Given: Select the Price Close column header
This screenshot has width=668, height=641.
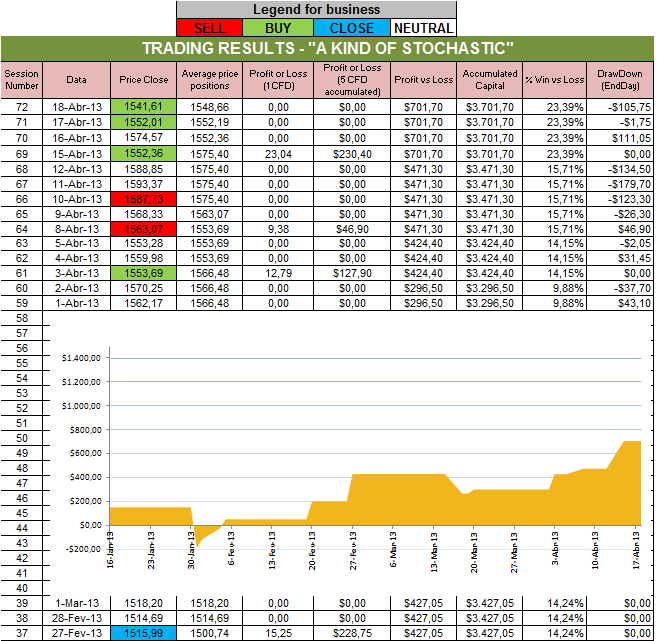Looking at the screenshot, I should [x=144, y=80].
